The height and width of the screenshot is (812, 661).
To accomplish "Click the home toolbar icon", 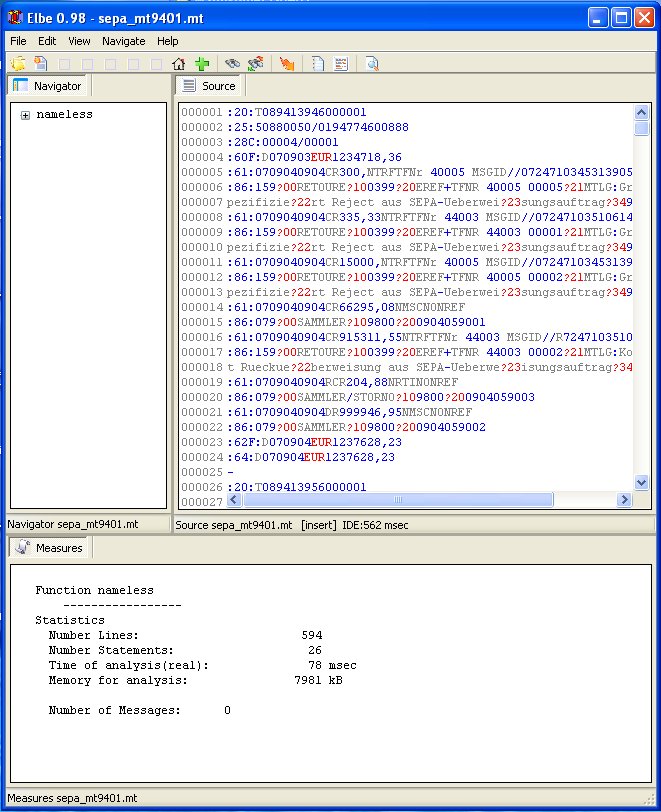I will pyautogui.click(x=179, y=64).
